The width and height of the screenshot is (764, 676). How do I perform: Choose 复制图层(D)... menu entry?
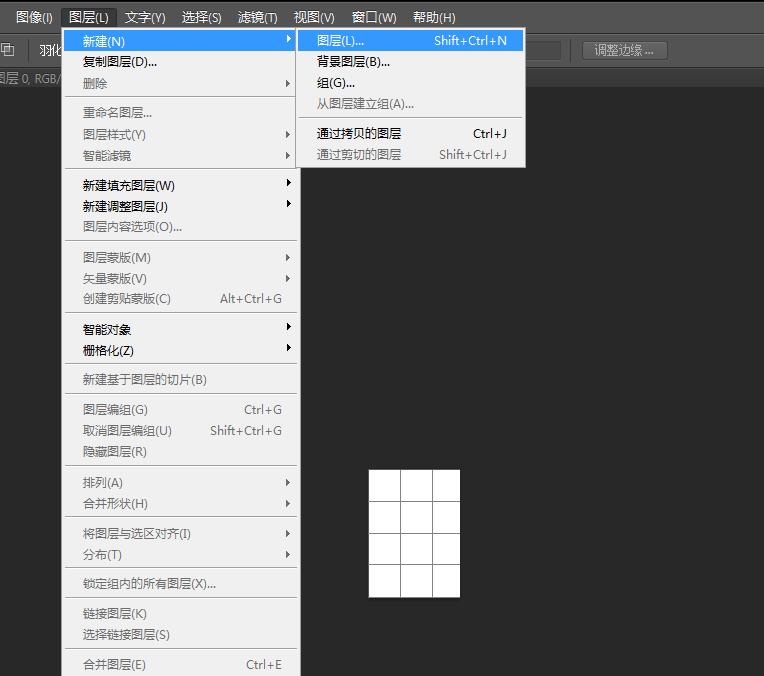(180, 62)
